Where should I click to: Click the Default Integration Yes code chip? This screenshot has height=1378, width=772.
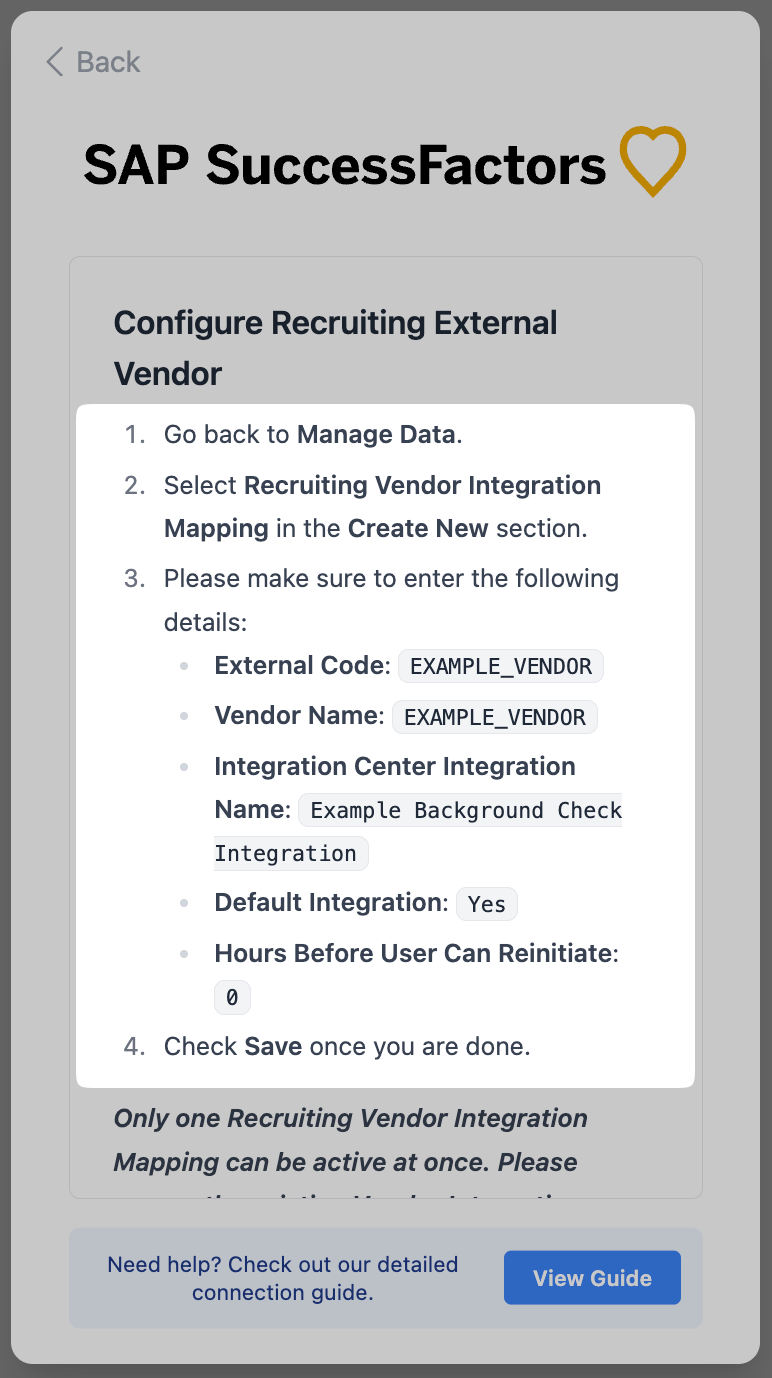(x=487, y=904)
